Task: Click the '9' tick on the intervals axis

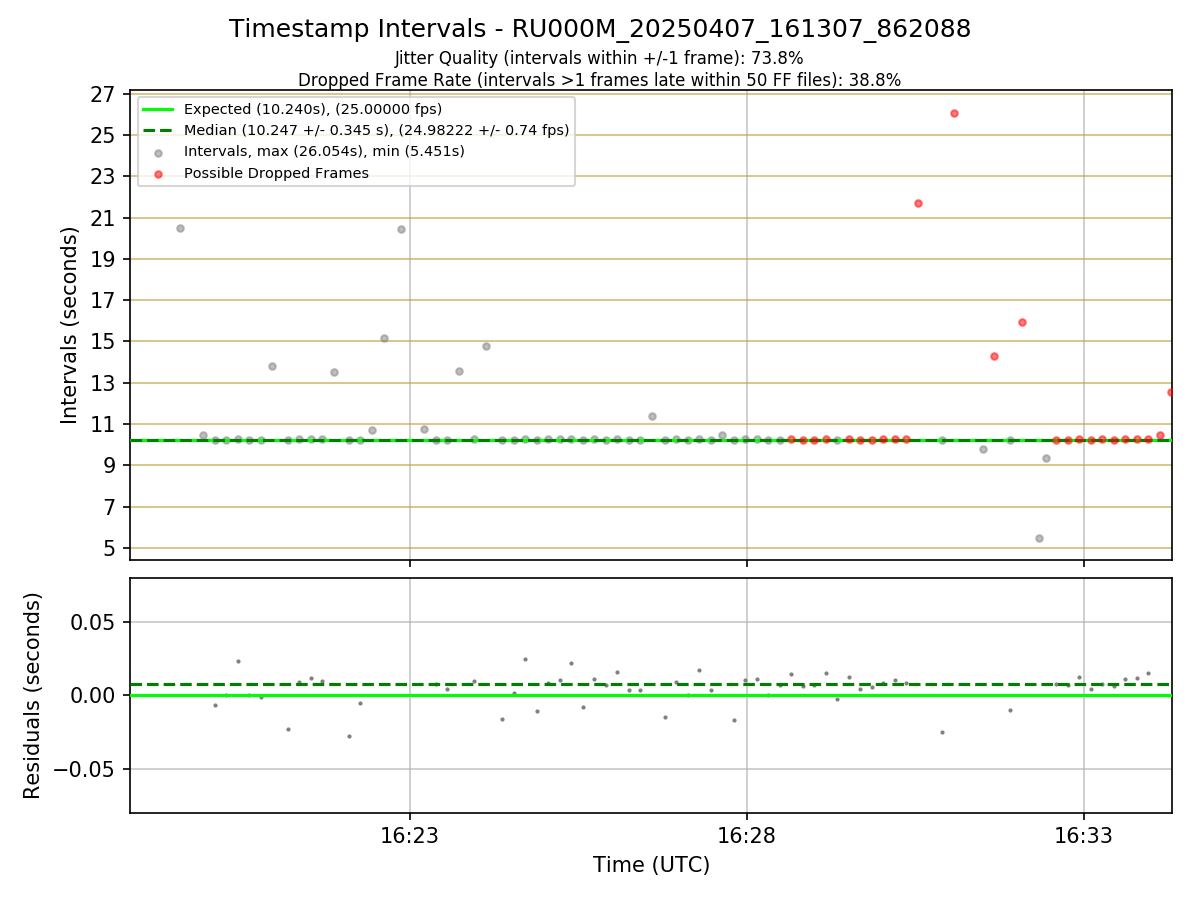Action: pos(111,466)
